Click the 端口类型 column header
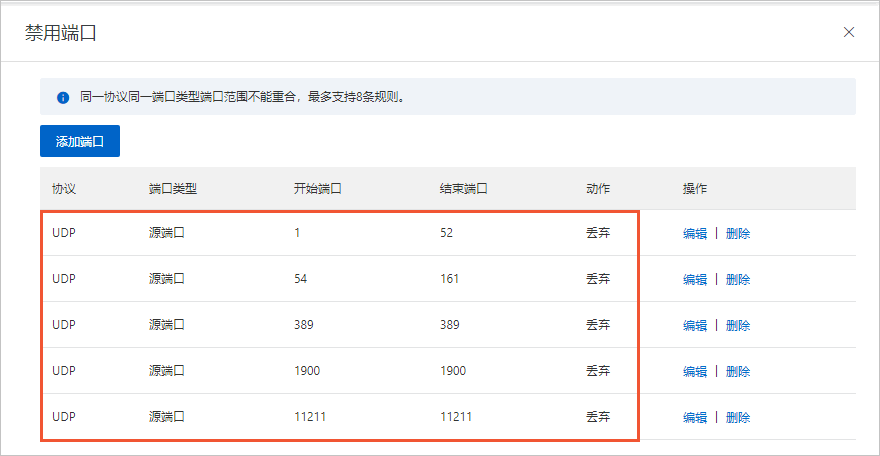Image resolution: width=880 pixels, height=456 pixels. coord(173,188)
